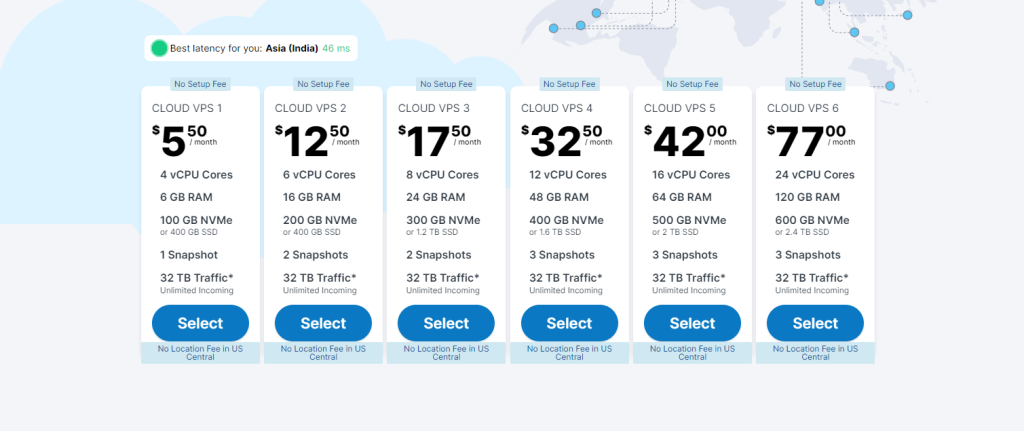Click 32 TB Traffic* on VPS 5

pos(688,278)
